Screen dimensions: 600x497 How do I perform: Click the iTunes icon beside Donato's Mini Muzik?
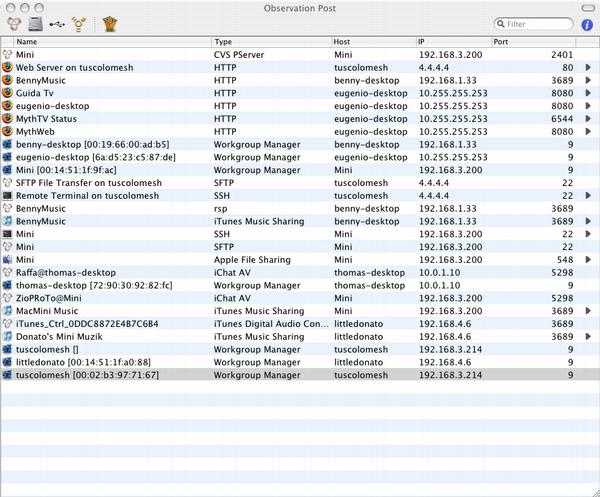coord(8,336)
